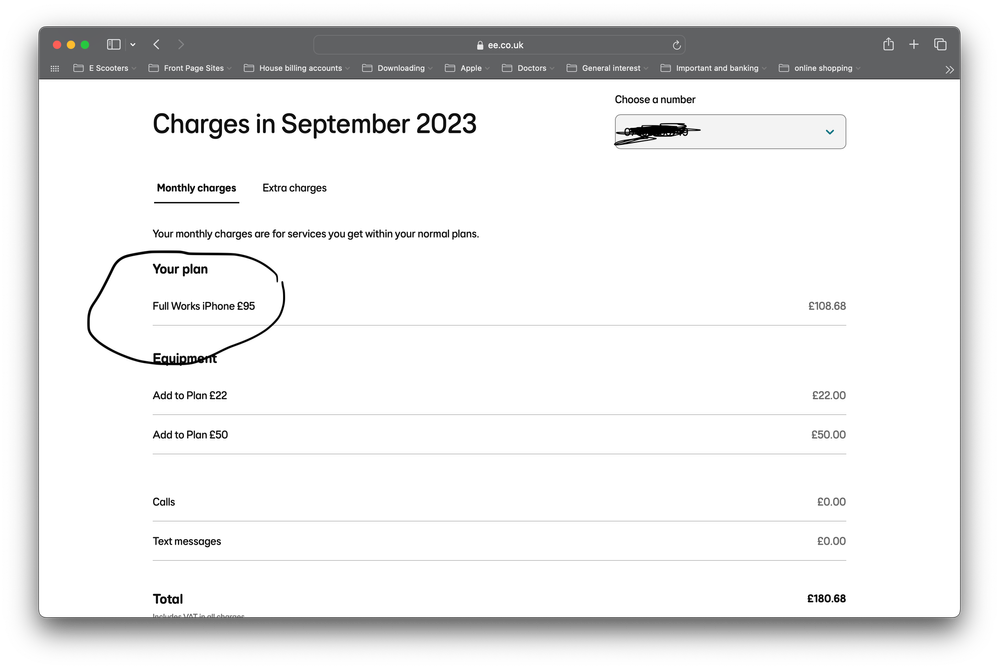Switch to the Extra charges tab
This screenshot has height=669, width=999.
coord(294,188)
